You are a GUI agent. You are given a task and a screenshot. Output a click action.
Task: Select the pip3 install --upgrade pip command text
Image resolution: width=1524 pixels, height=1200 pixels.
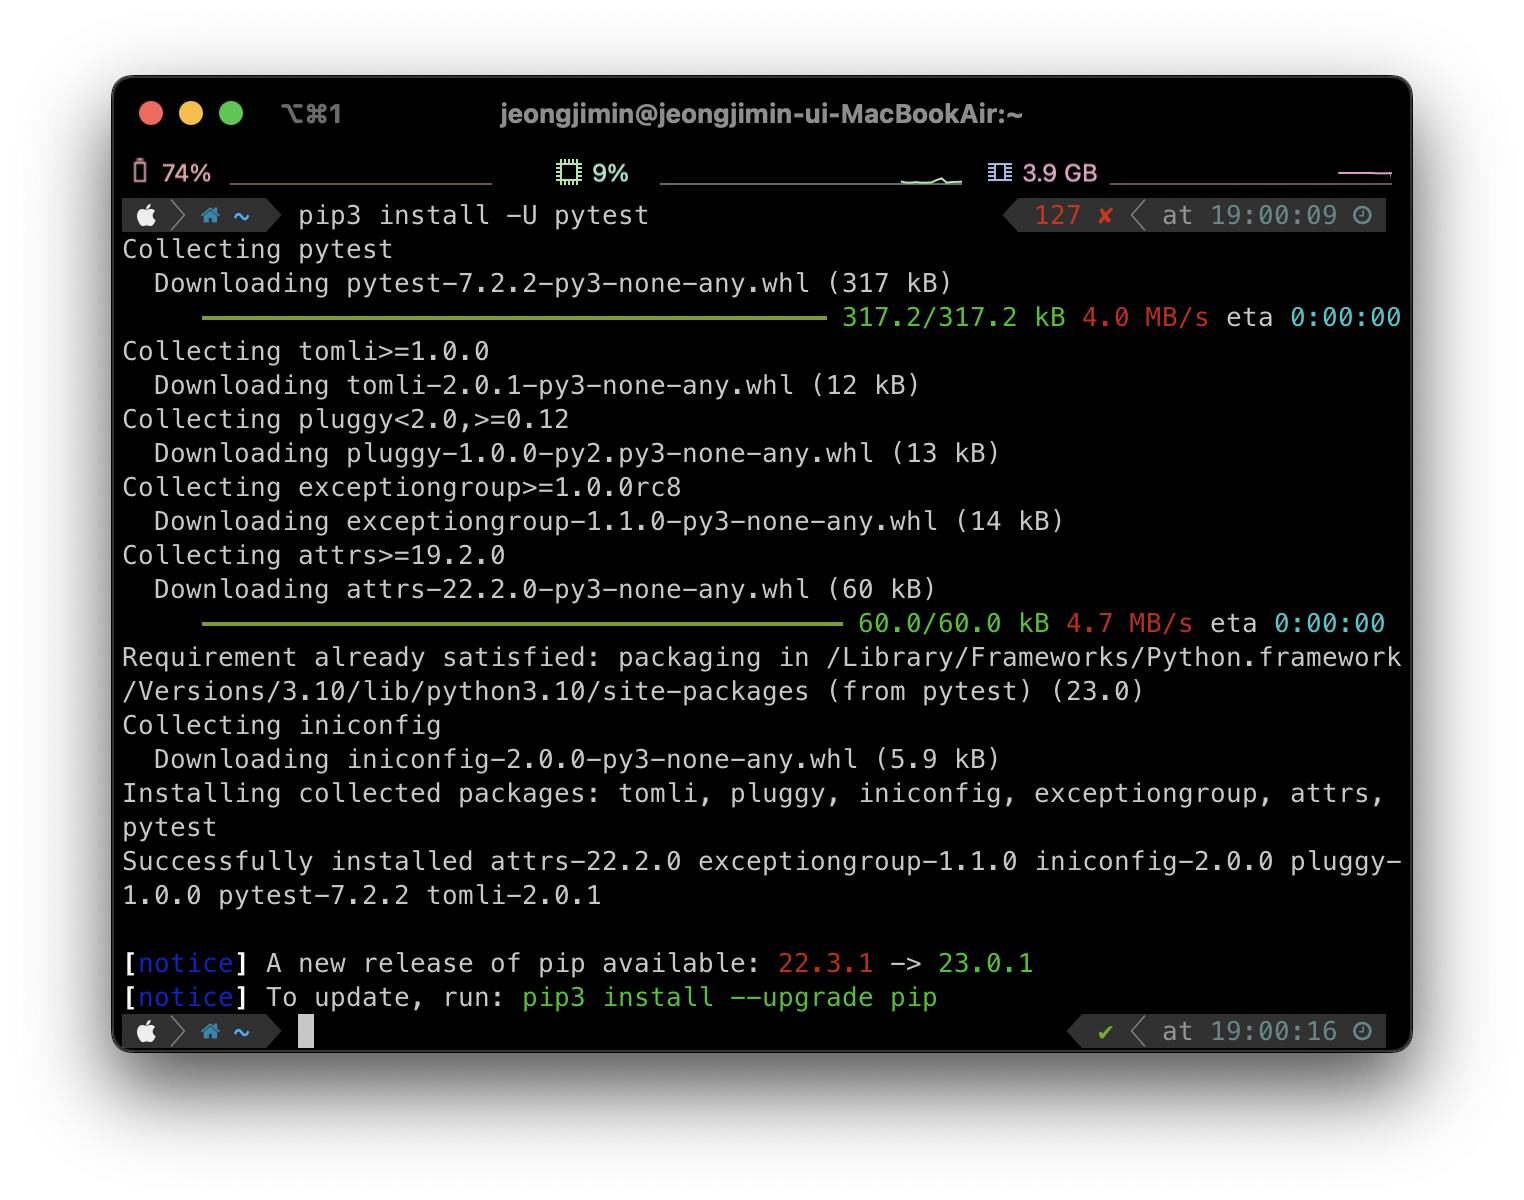tap(729, 997)
